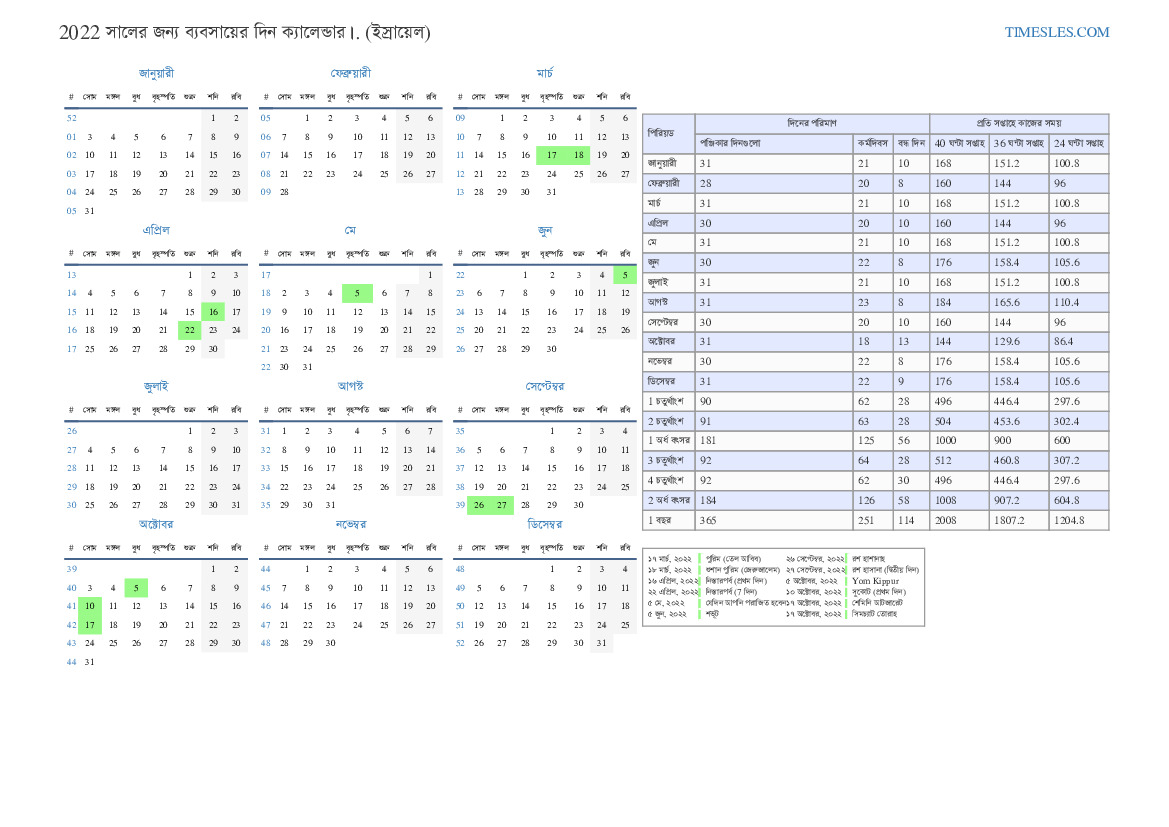The image size is (1169, 827).
Task: Click the '36 ঘন্টা সপ্তাহ' column header
Action: [1018, 143]
